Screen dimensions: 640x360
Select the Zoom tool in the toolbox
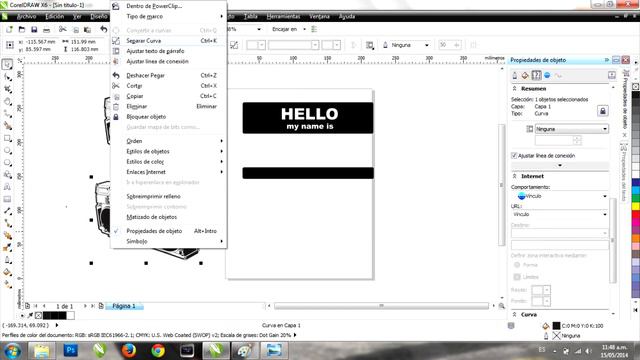pyautogui.click(x=7, y=101)
